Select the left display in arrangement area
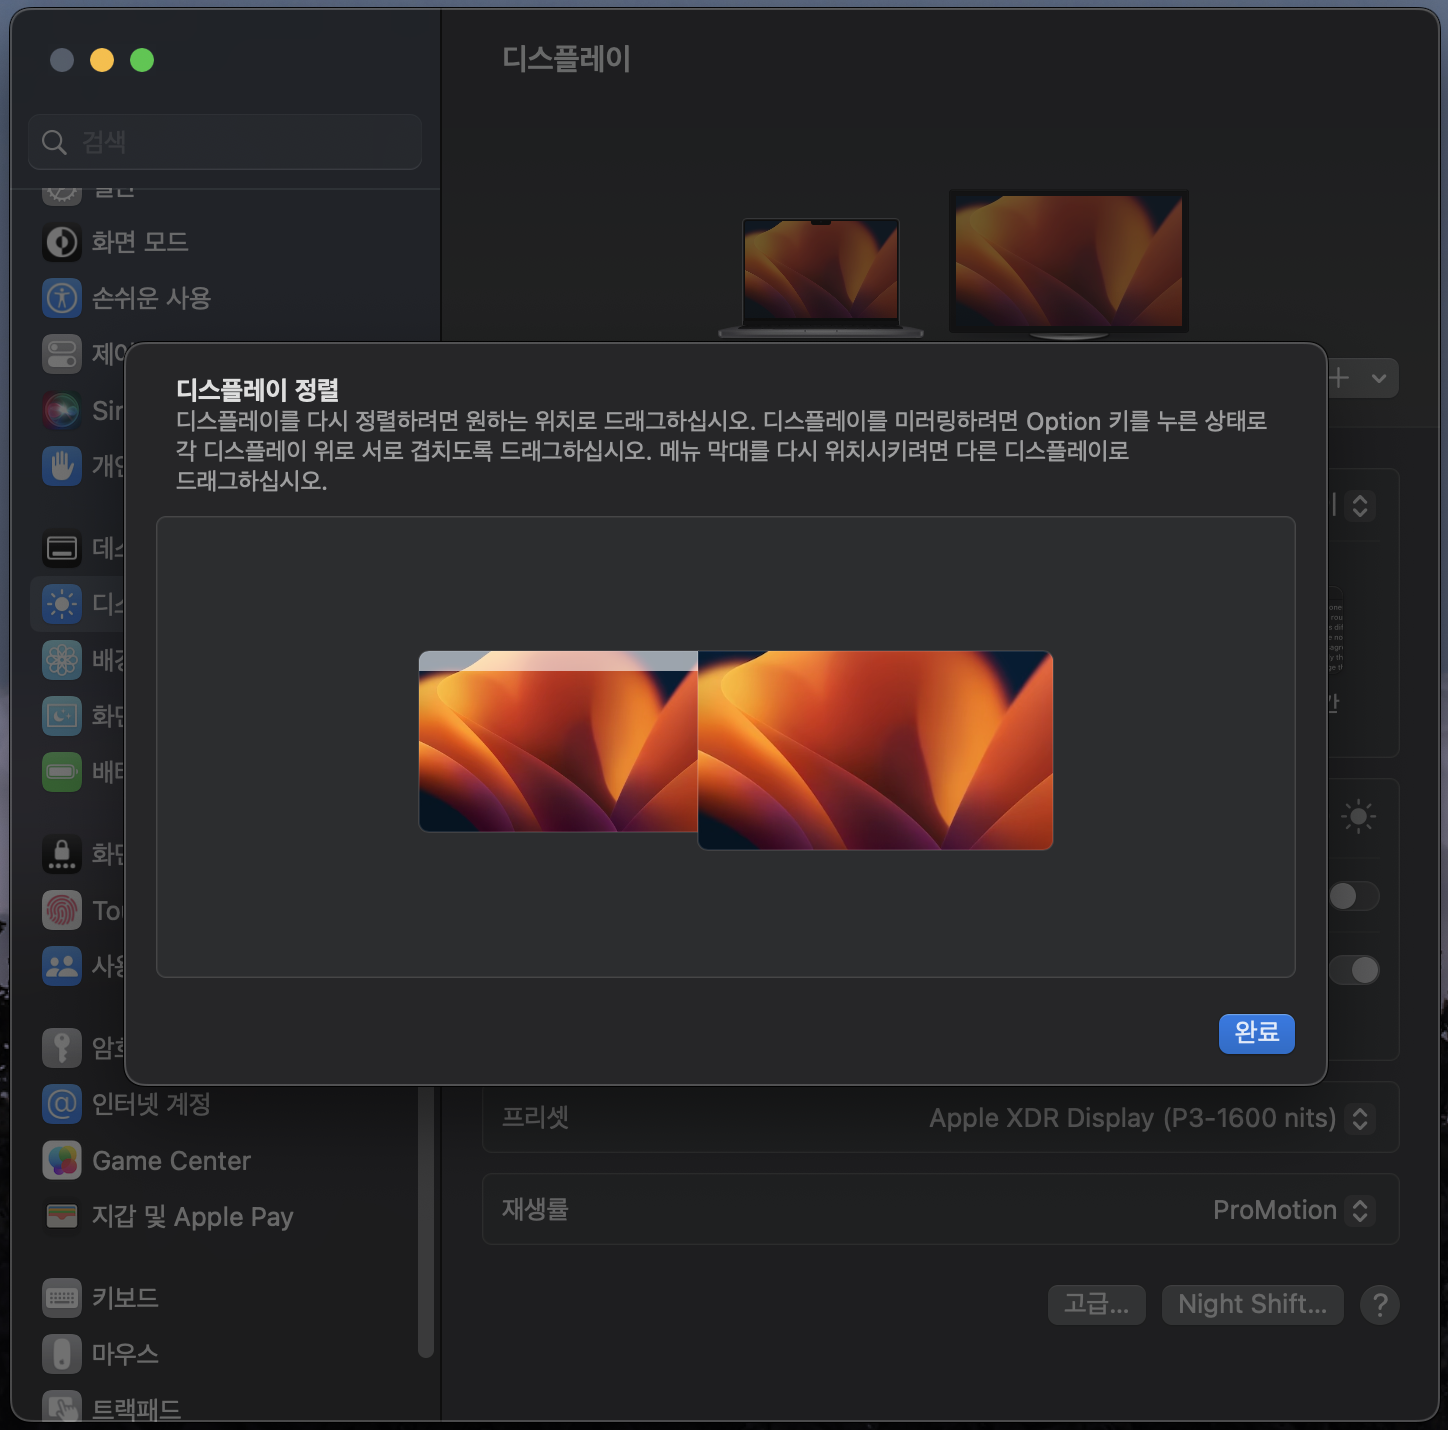 pos(558,741)
